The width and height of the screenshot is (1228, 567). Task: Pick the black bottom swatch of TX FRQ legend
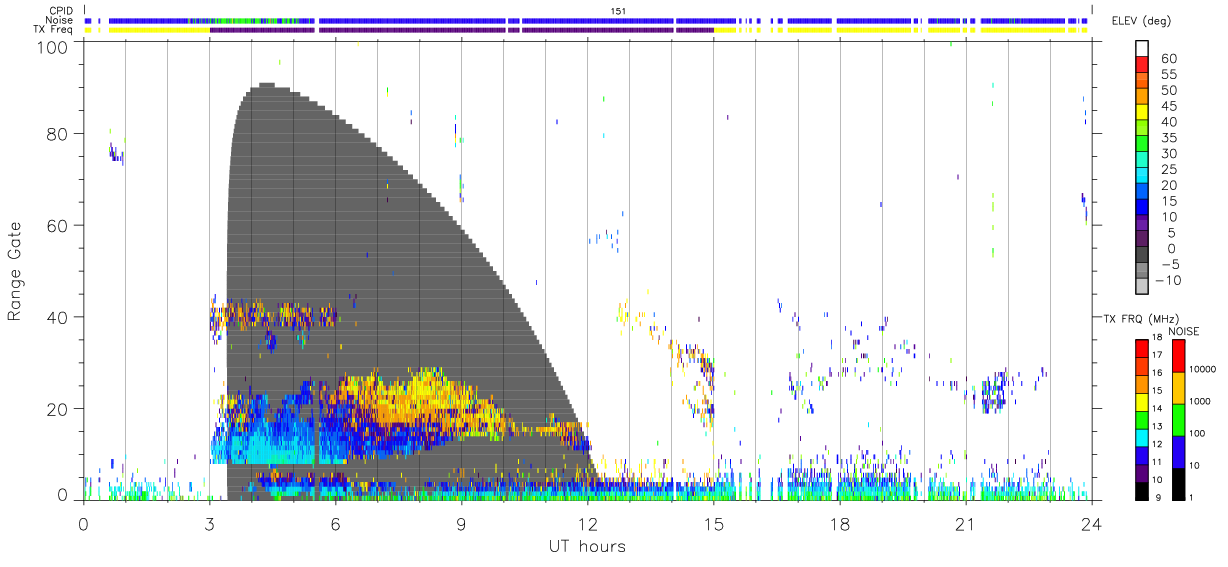tap(1141, 491)
